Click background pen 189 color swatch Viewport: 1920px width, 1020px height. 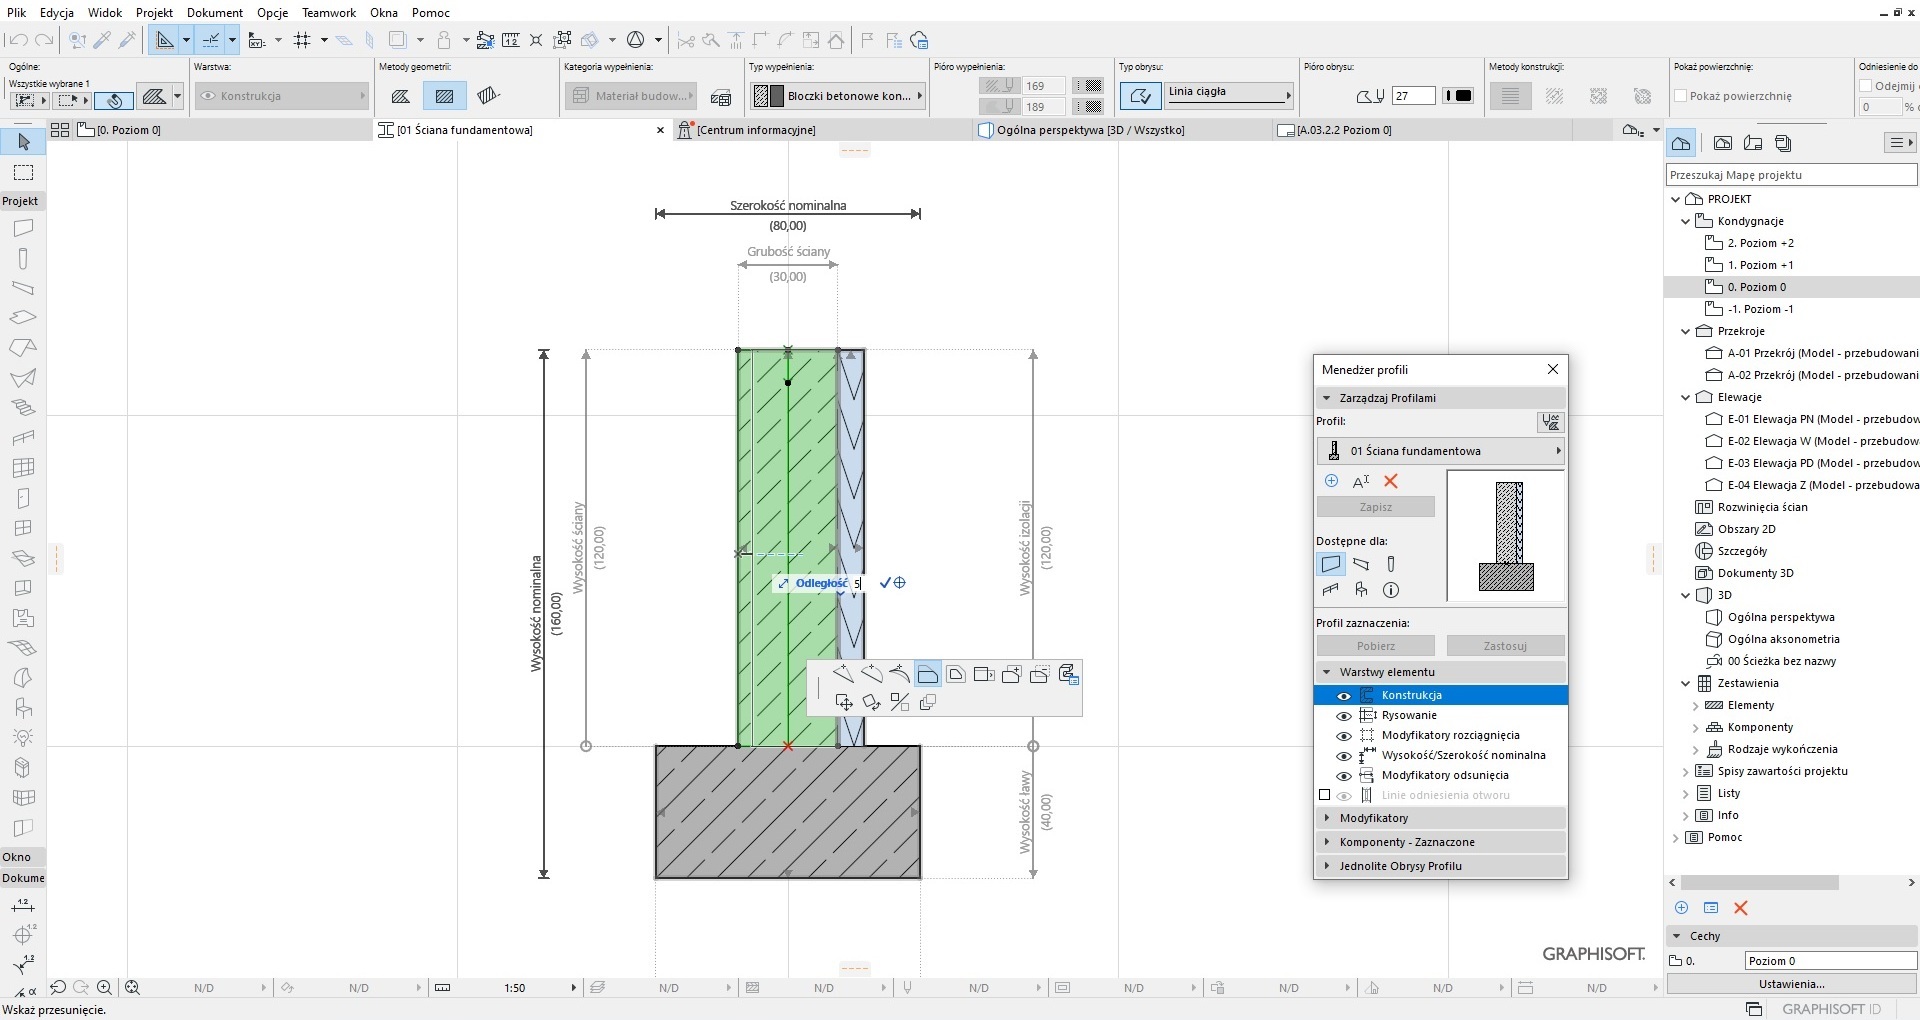[x=1087, y=106]
